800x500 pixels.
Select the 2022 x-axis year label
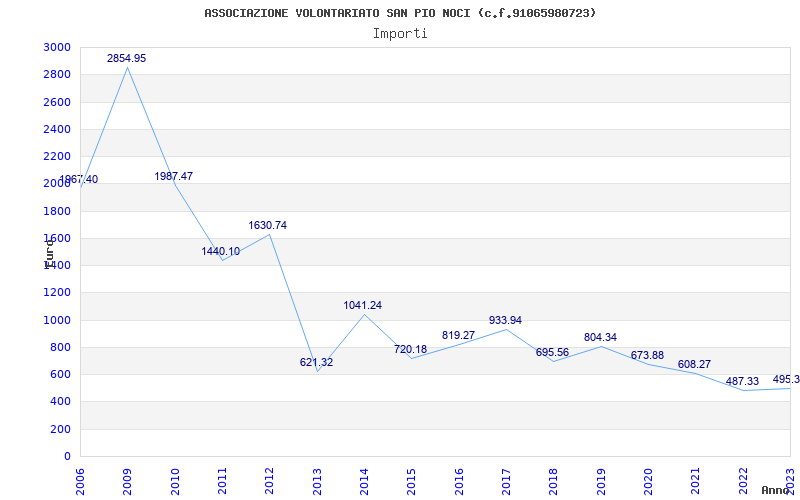[743, 481]
